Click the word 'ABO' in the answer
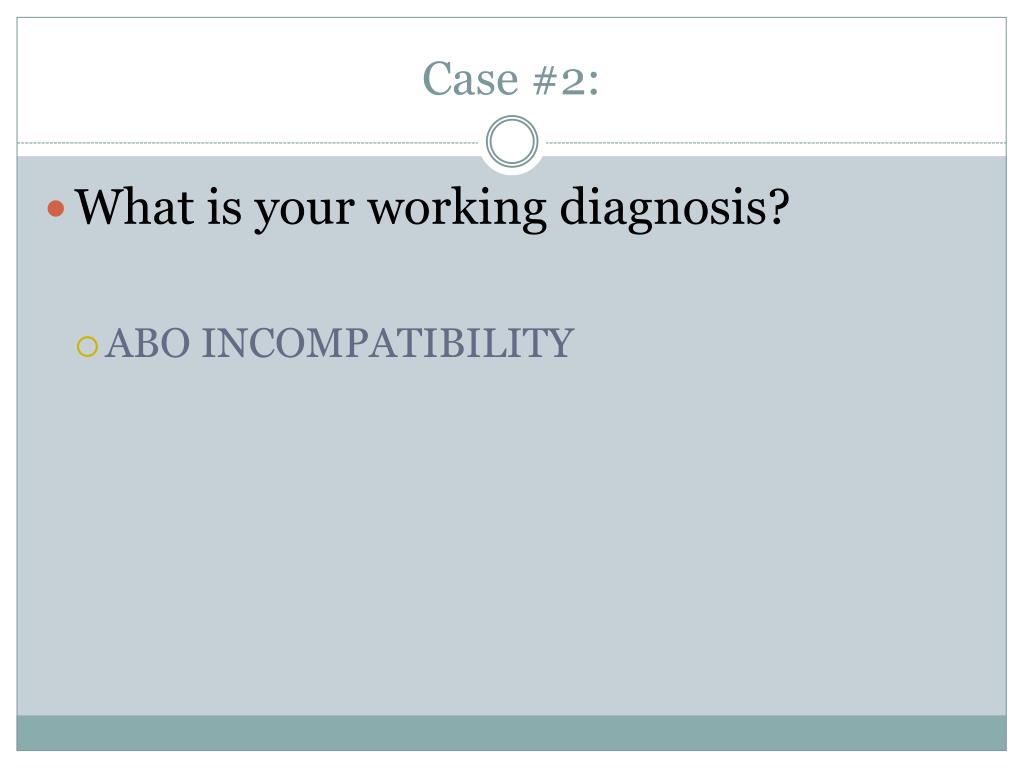1024x768 pixels. click(148, 344)
